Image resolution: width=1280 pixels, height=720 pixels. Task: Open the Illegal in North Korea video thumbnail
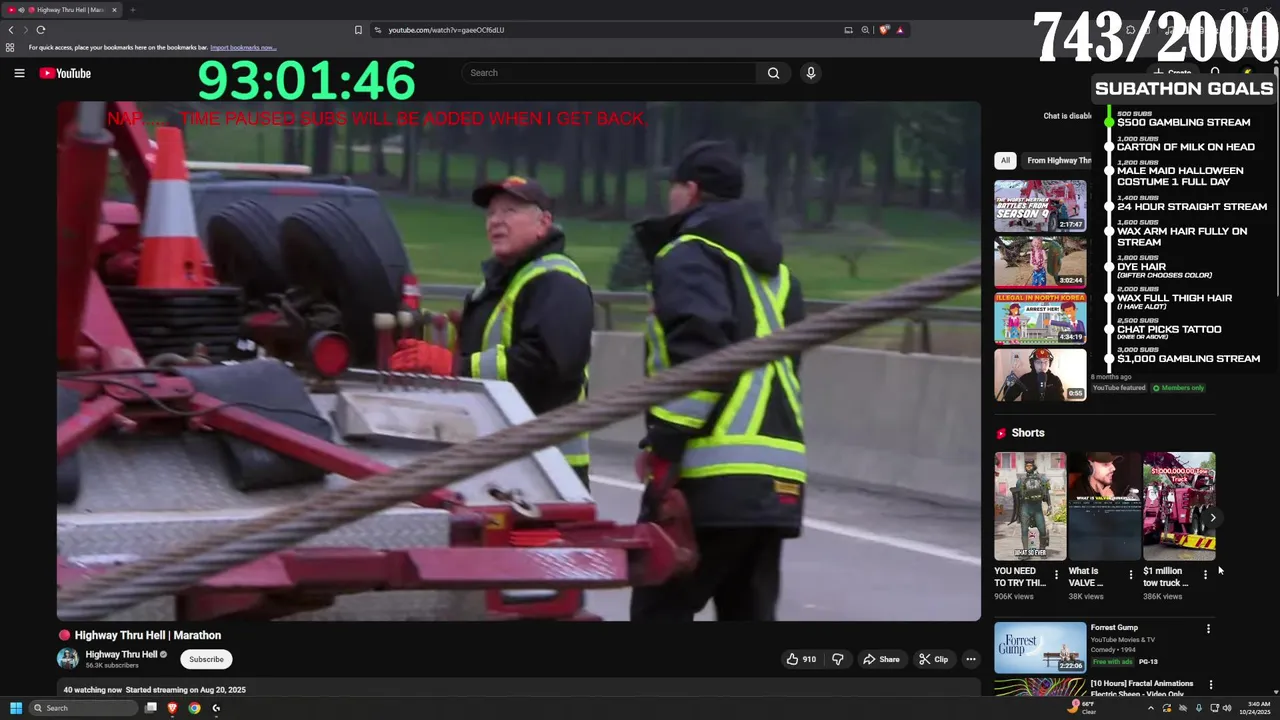tap(1040, 318)
